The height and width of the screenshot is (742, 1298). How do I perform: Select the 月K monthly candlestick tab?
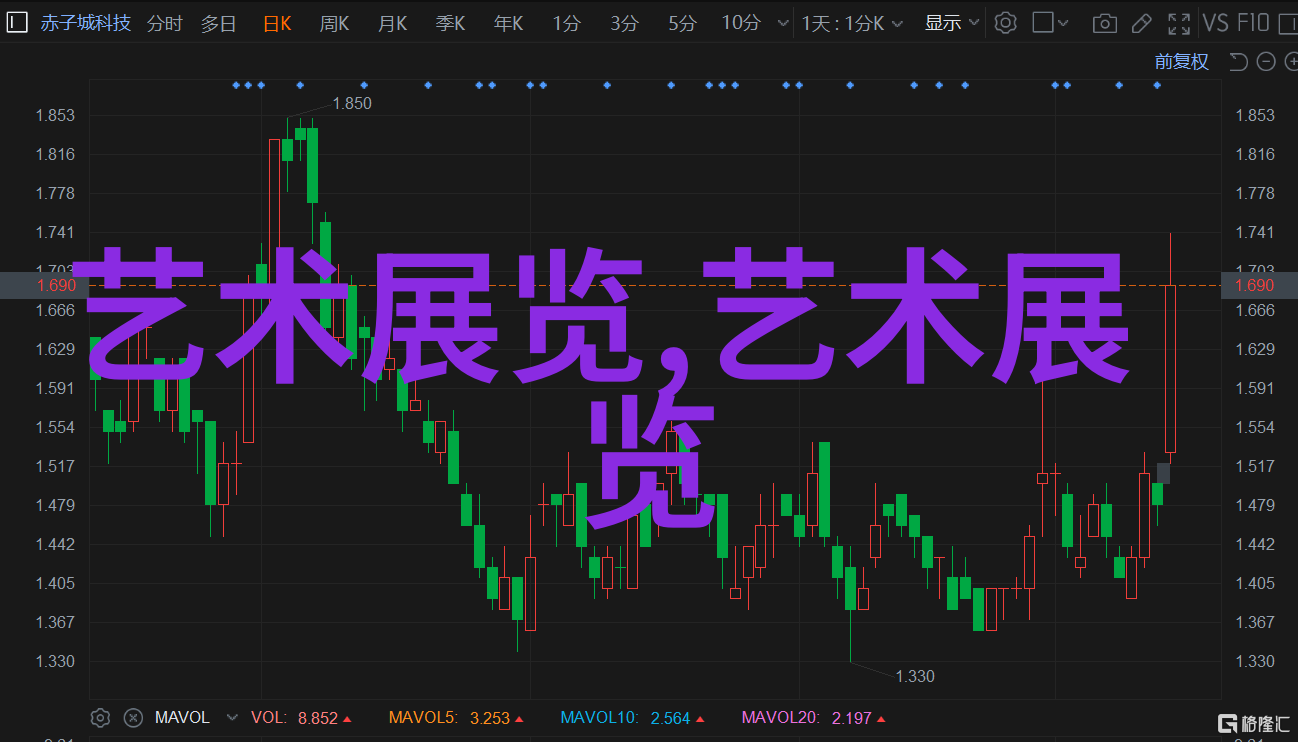pos(392,22)
